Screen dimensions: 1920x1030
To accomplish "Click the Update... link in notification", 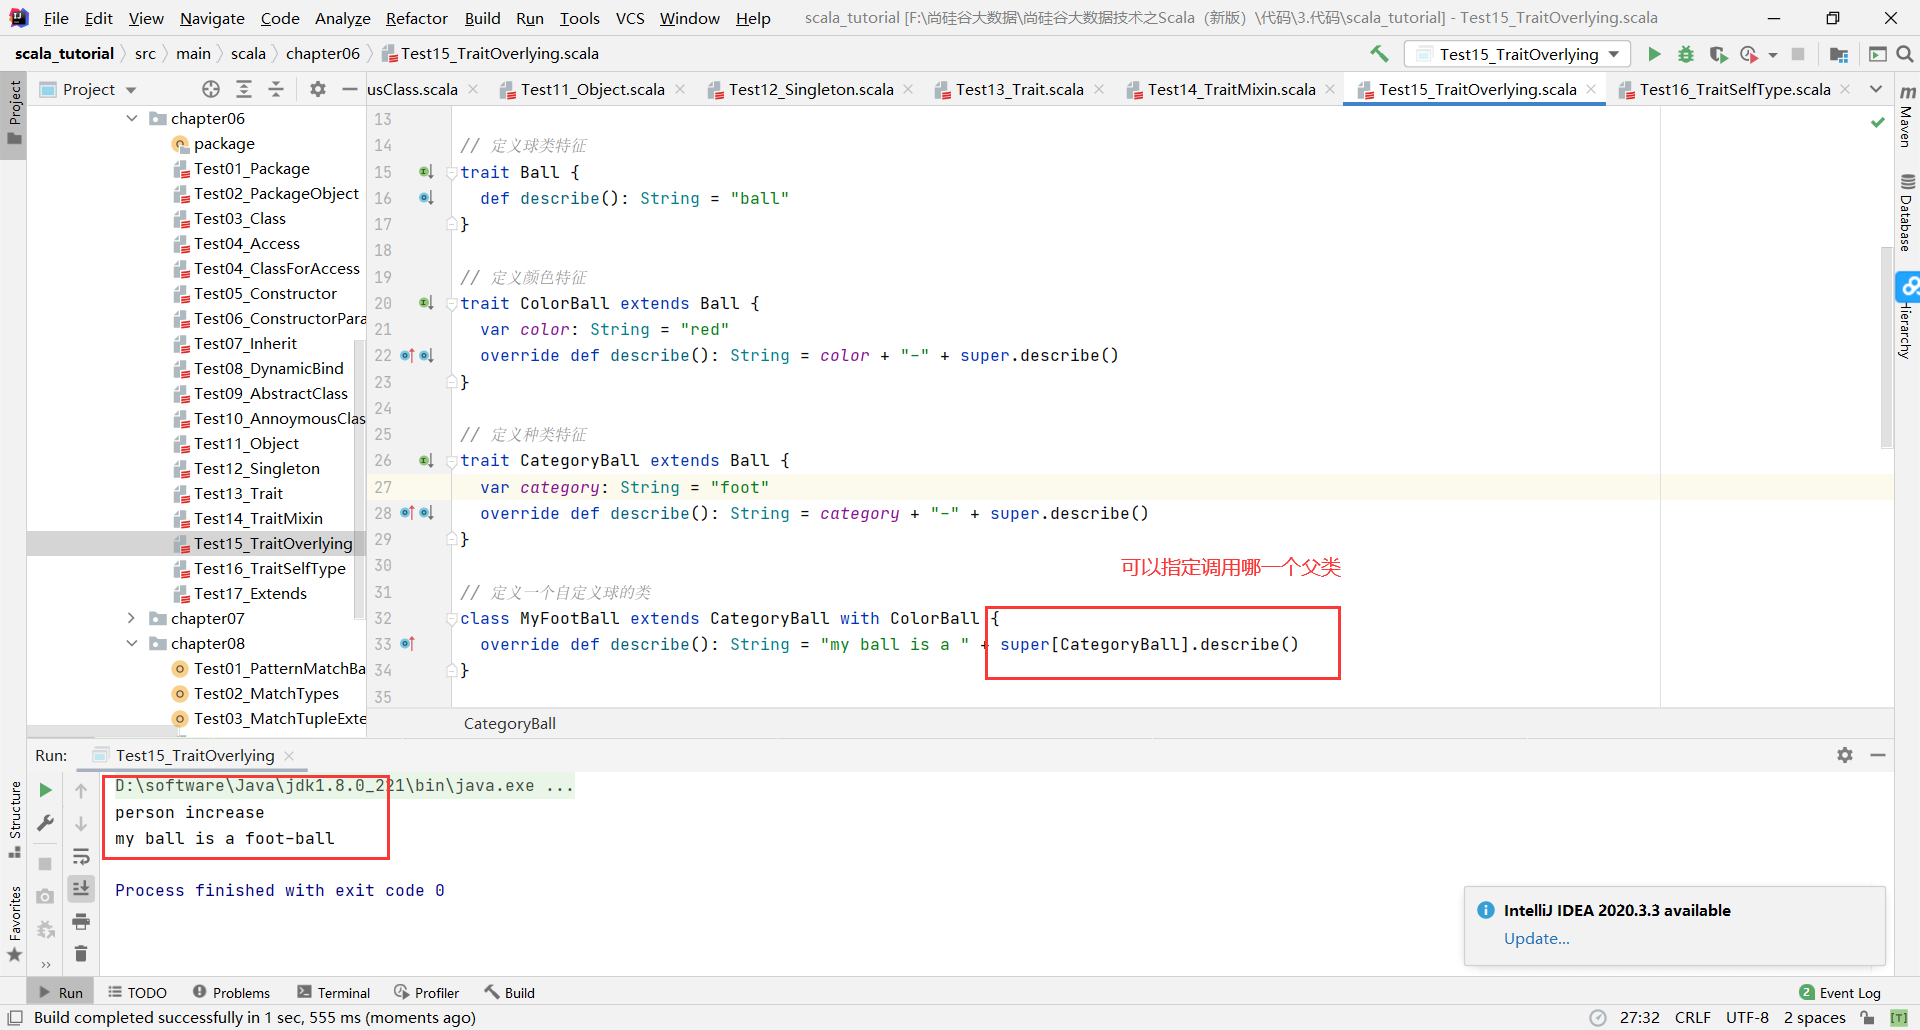I will (1536, 938).
